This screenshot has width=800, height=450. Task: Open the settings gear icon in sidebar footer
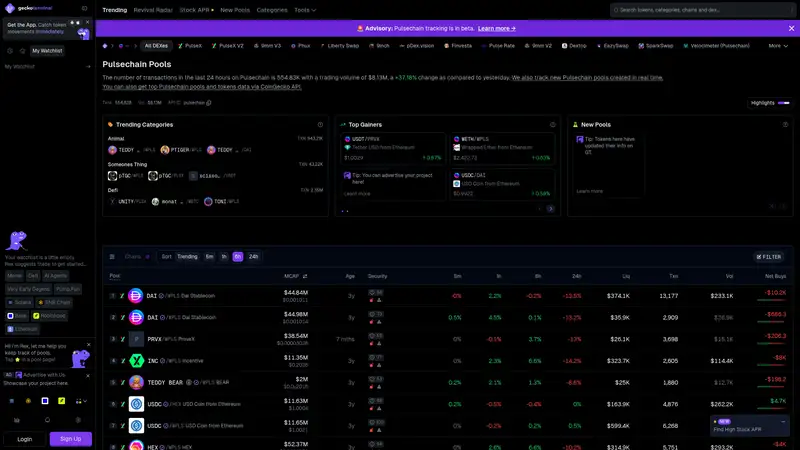(x=78, y=420)
